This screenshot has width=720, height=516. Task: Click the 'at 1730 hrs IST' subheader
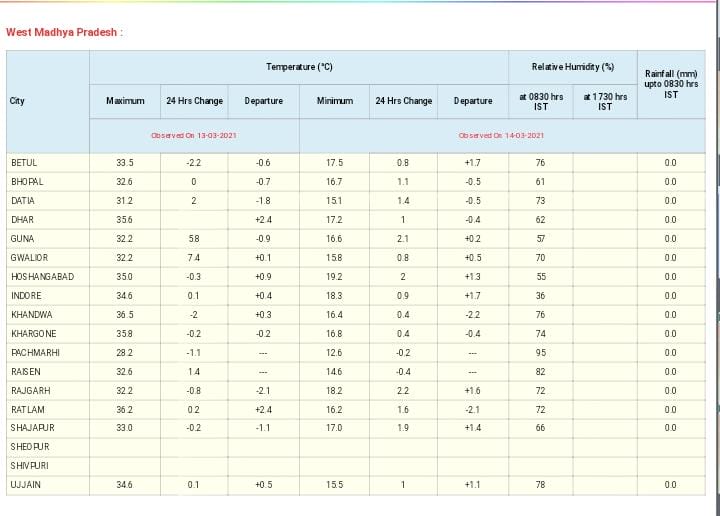pyautogui.click(x=605, y=101)
